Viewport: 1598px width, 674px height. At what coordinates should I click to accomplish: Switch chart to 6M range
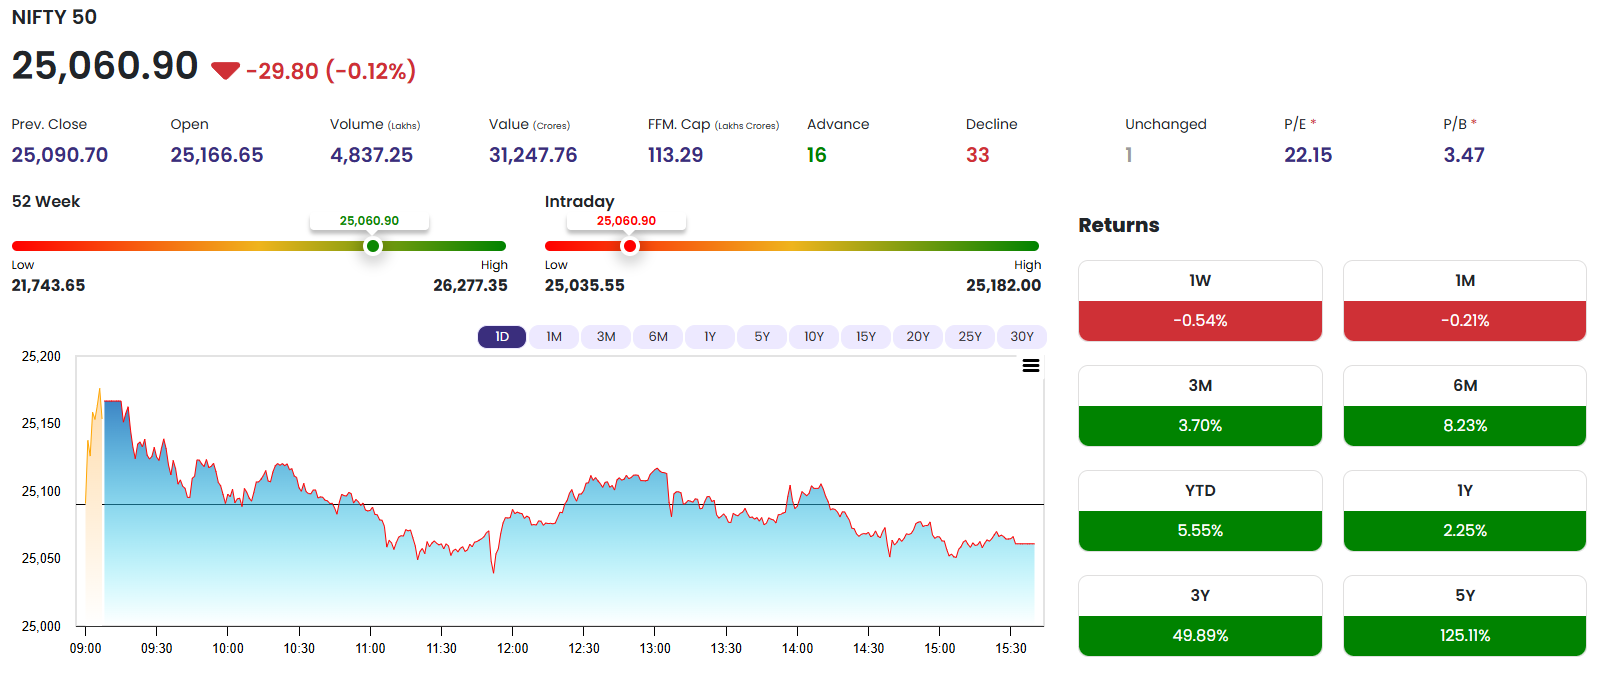pyautogui.click(x=658, y=337)
